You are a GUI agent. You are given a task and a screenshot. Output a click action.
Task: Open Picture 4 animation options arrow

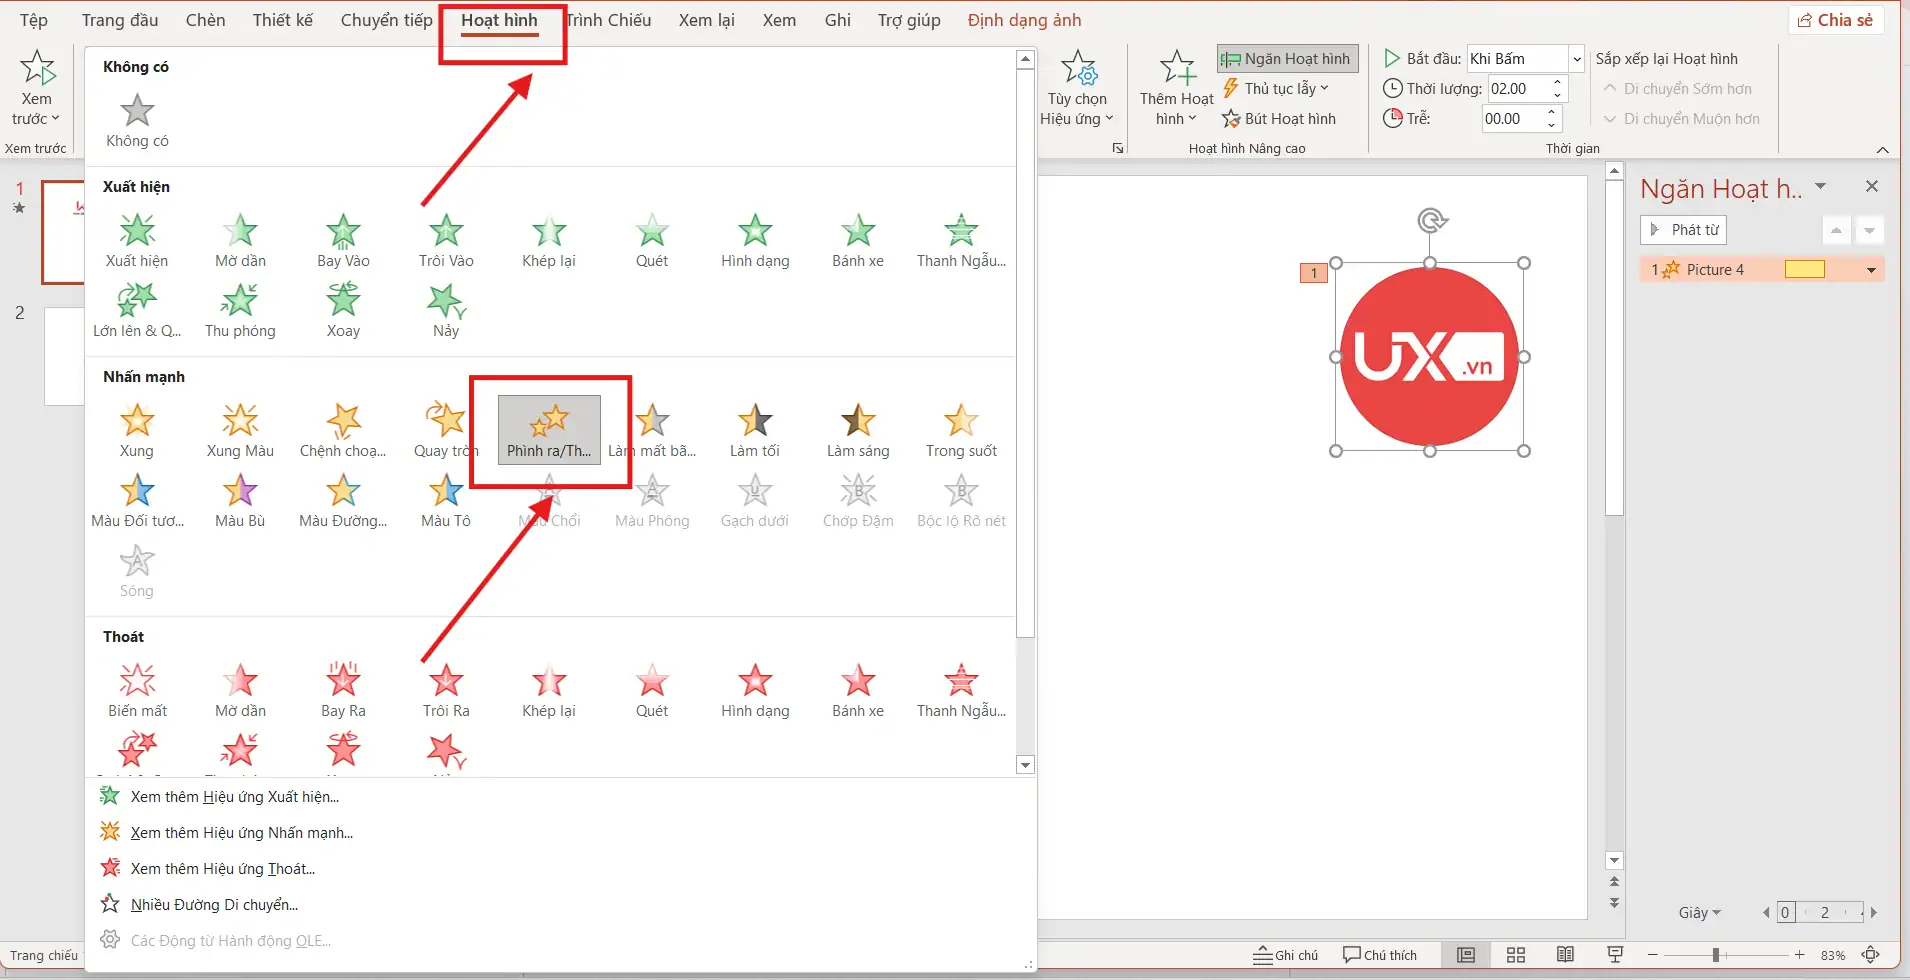pyautogui.click(x=1870, y=270)
